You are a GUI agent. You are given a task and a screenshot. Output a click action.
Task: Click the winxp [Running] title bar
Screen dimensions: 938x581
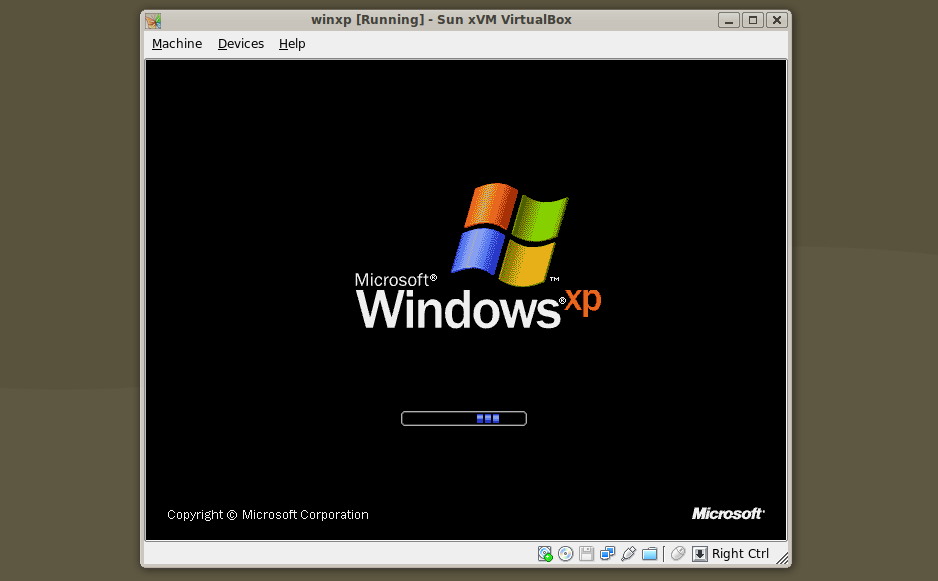440,20
